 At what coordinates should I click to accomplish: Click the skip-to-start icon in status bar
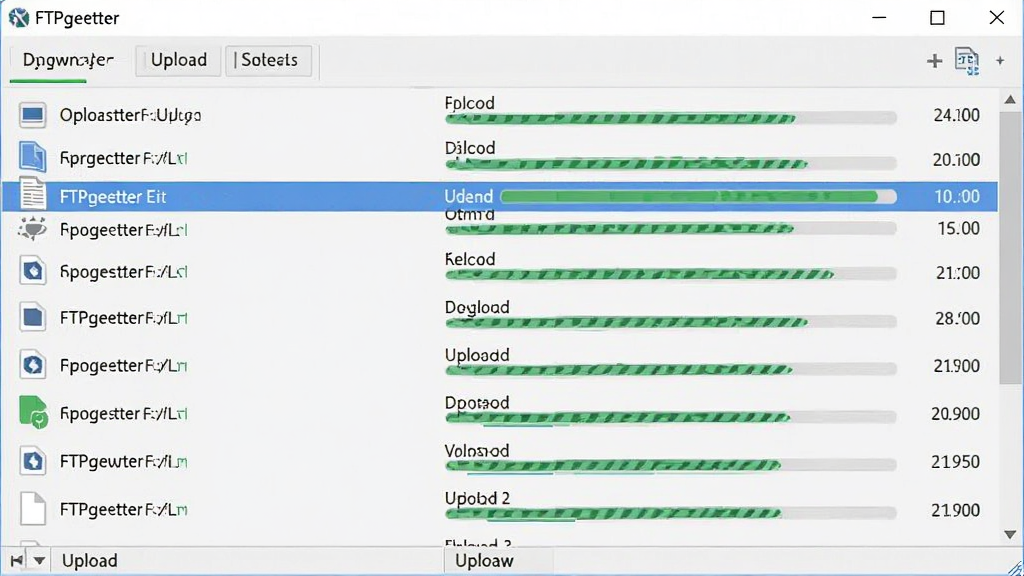point(16,560)
